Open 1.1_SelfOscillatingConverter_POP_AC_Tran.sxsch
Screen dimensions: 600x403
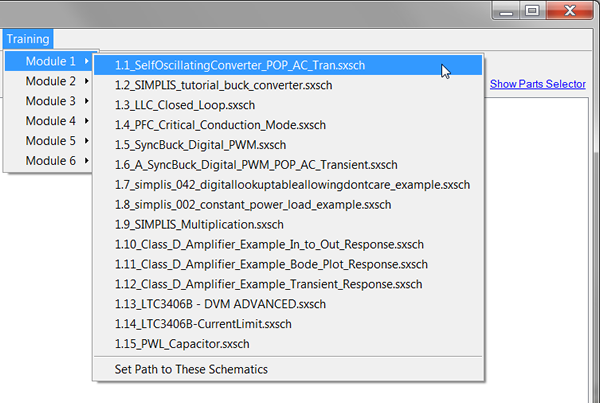(288, 65)
